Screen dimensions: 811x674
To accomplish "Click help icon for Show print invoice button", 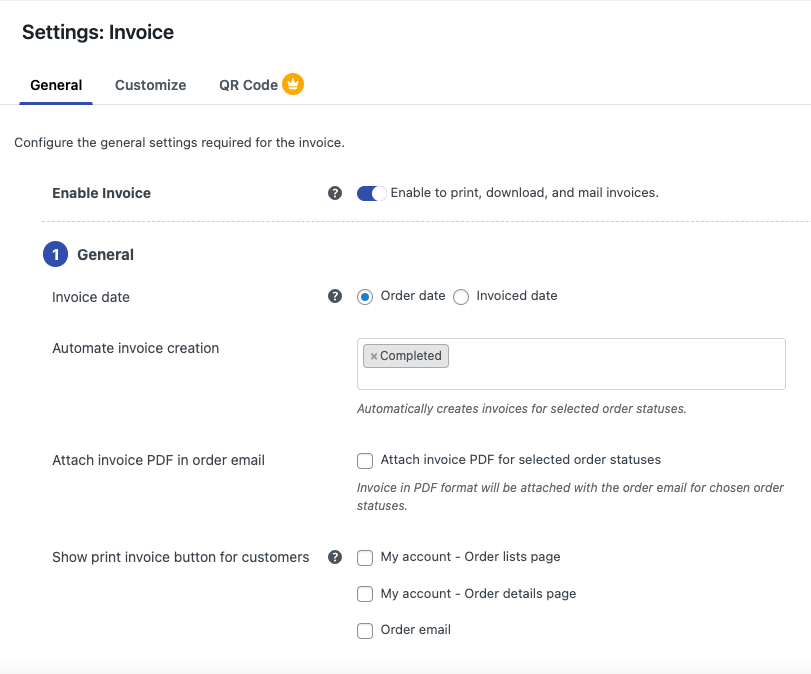I will tap(335, 557).
